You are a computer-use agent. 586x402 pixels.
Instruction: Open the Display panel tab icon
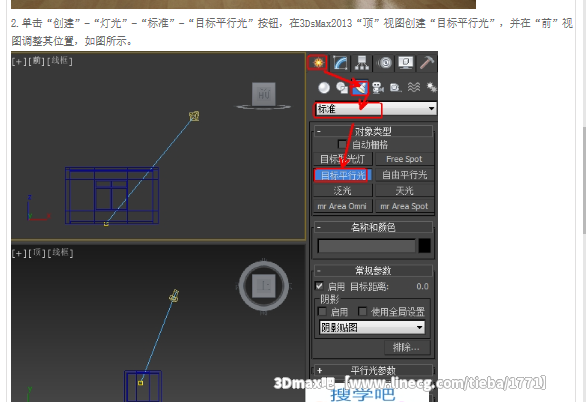405,63
